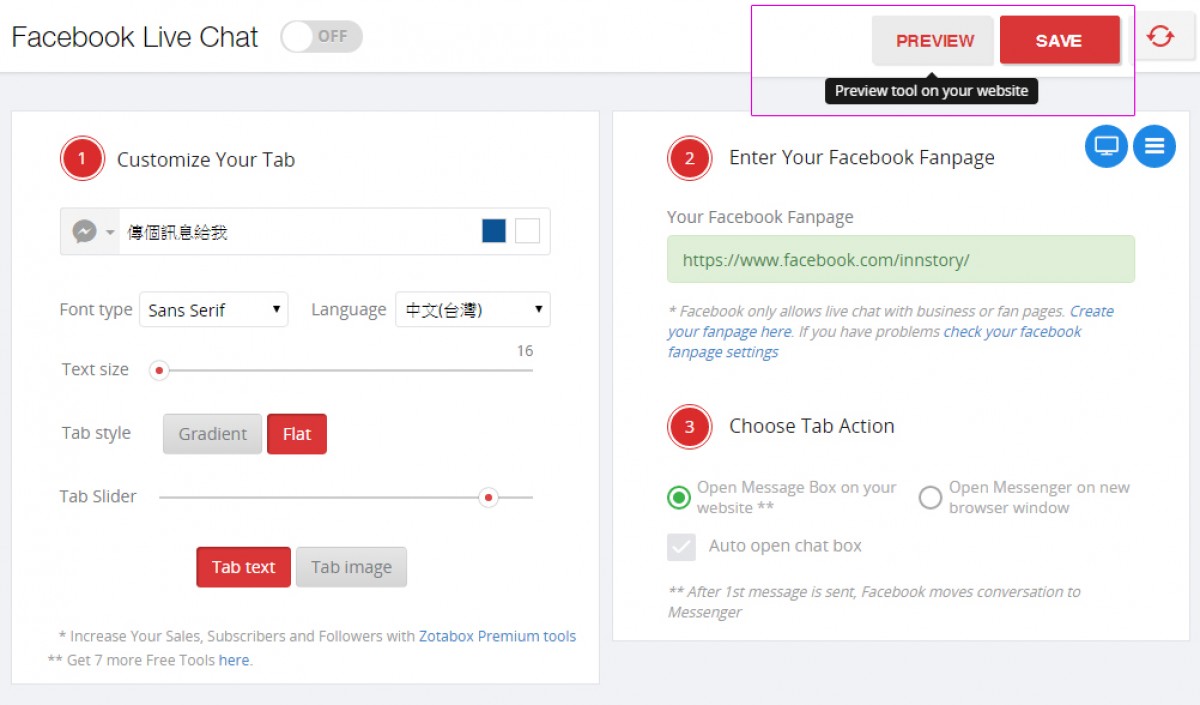Click the 'Customize Your Tab' heading
The image size is (1200, 705).
click(206, 160)
